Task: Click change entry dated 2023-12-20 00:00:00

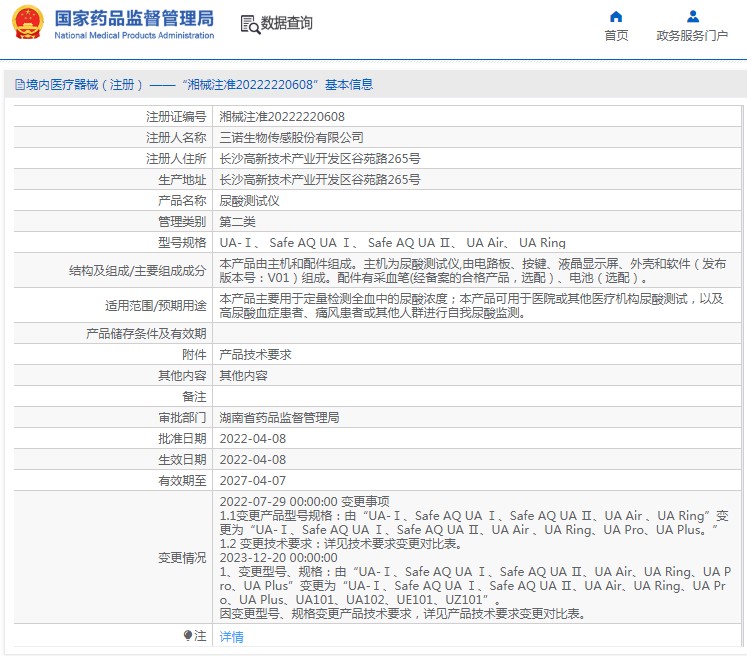Action: pos(278,557)
